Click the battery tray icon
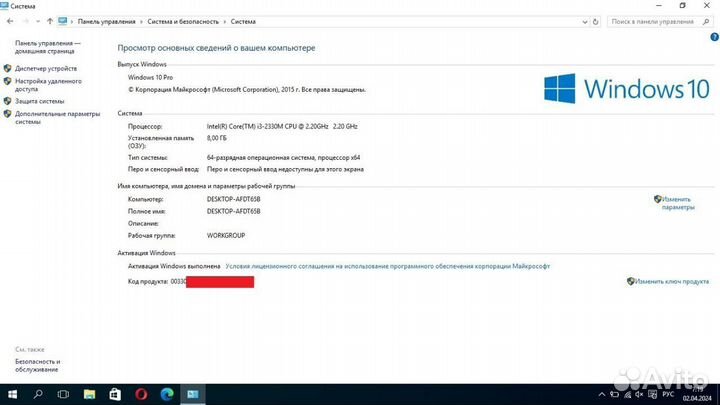The height and width of the screenshot is (405, 720). [615, 394]
